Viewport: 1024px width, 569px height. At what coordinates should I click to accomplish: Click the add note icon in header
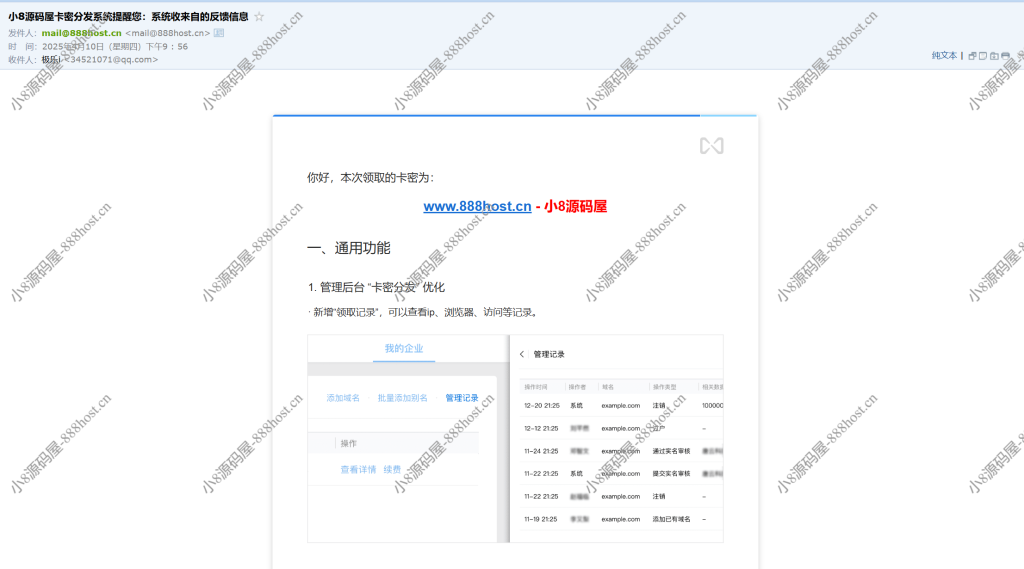coord(983,56)
